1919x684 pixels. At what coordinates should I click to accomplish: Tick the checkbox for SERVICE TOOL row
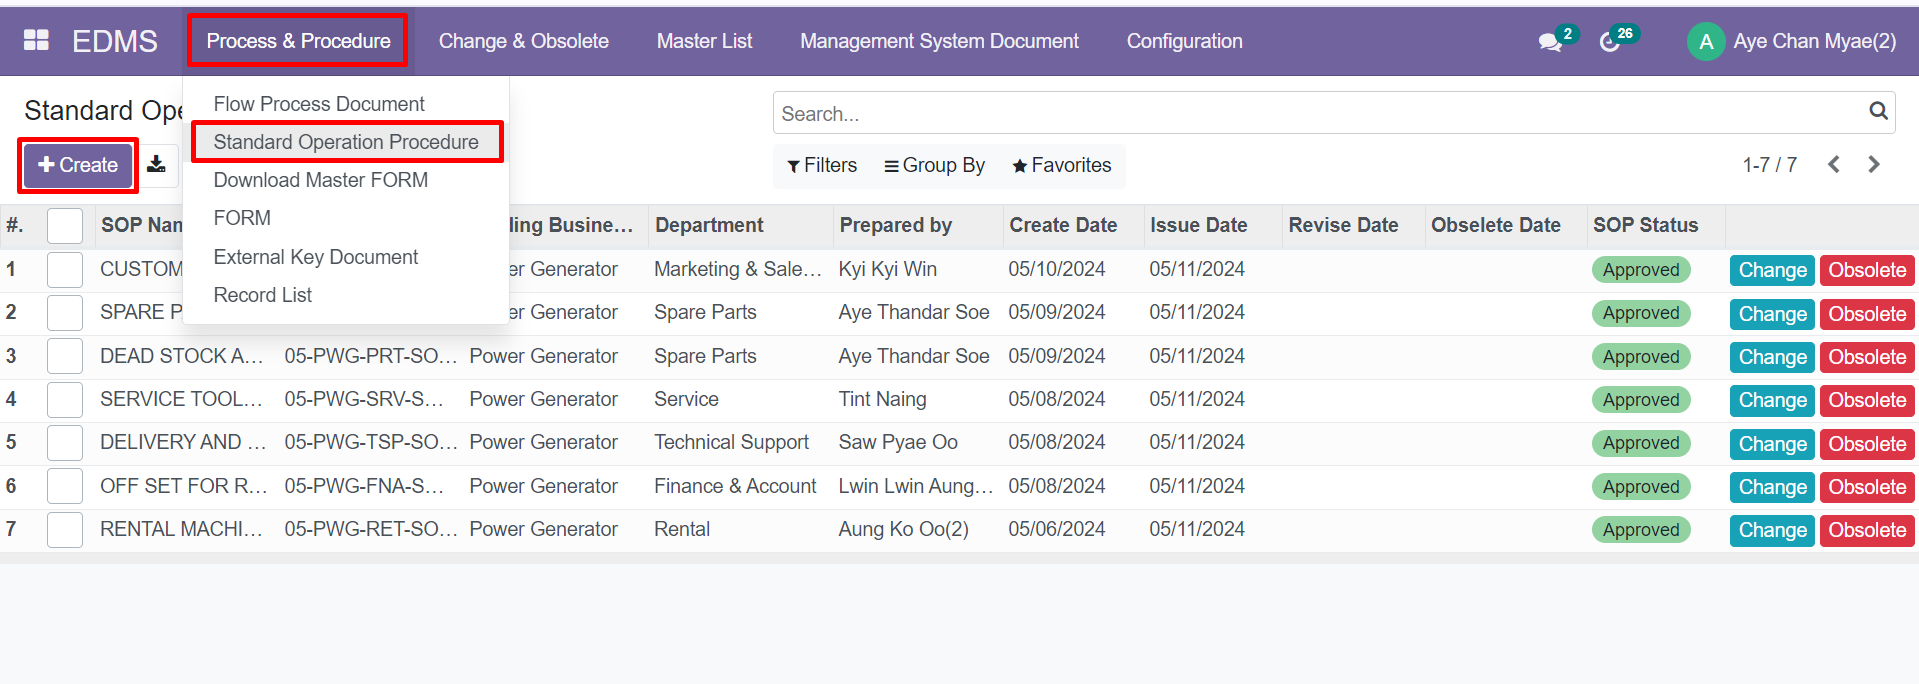pos(65,400)
